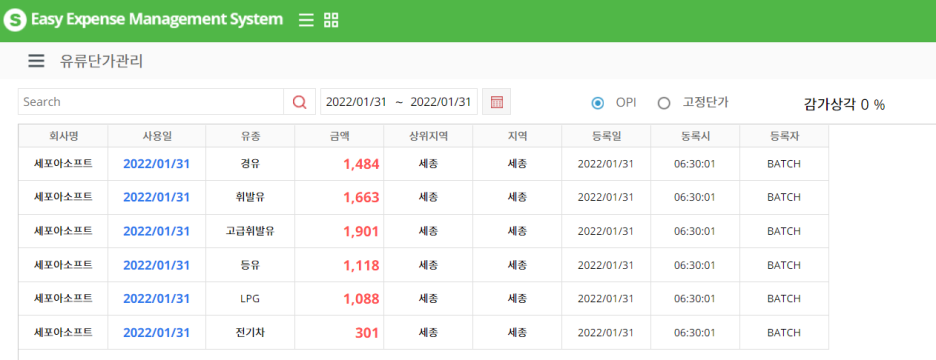Sort by the 금액 column header
The height and width of the screenshot is (360, 936).
(339, 136)
